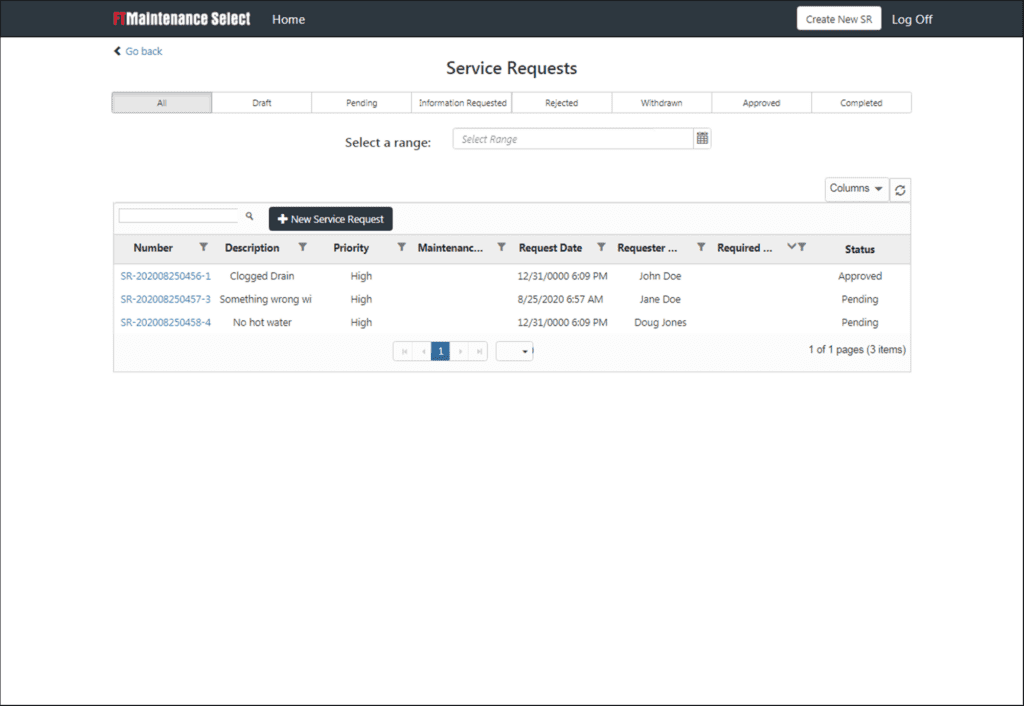Show the Withdrawn requests tab

click(x=662, y=103)
